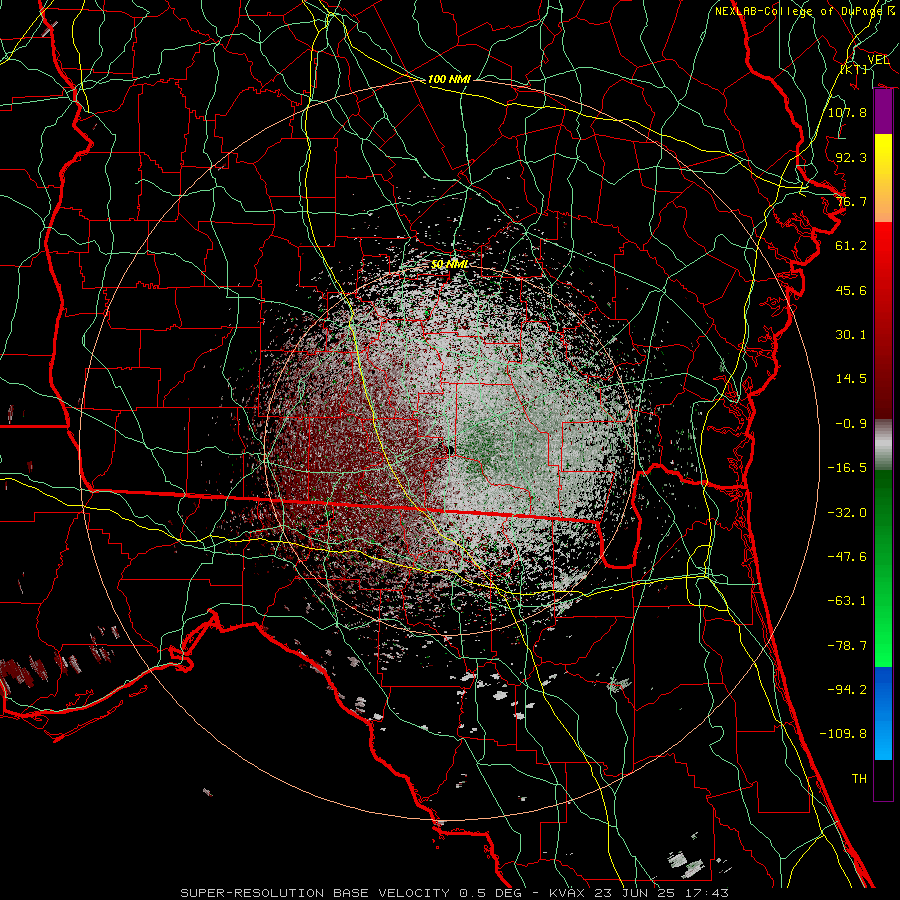The height and width of the screenshot is (900, 900).
Task: Click the 50 NMI range ring label
Action: click(x=450, y=264)
